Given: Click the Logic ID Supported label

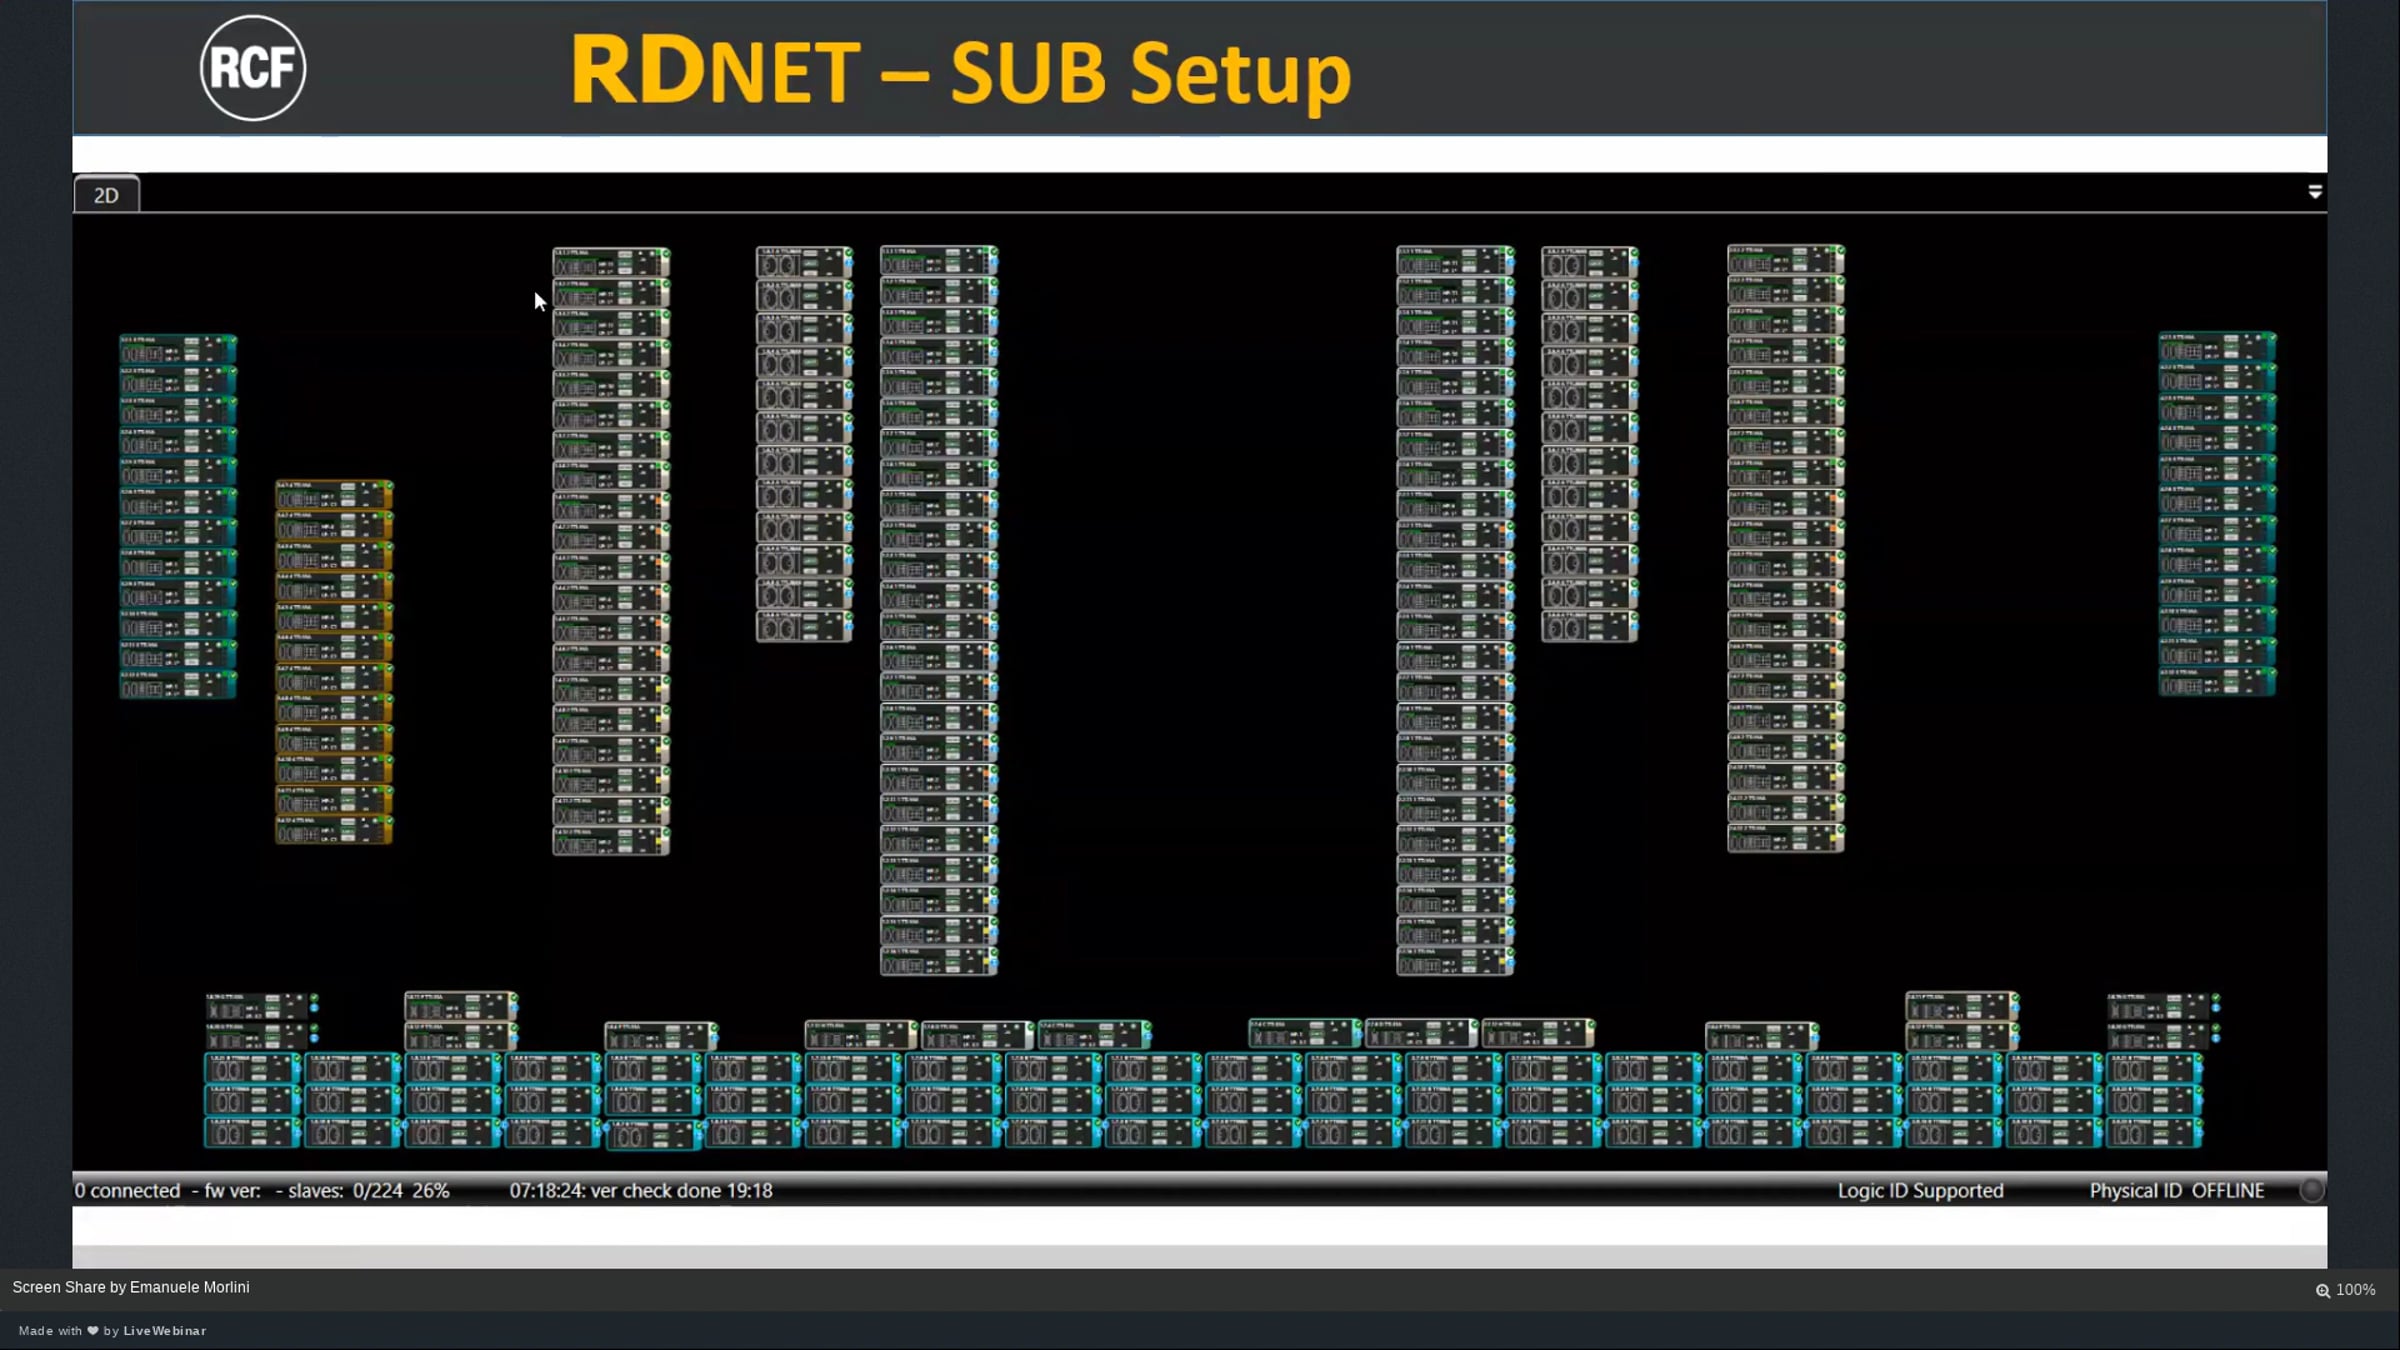Looking at the screenshot, I should point(1920,1190).
